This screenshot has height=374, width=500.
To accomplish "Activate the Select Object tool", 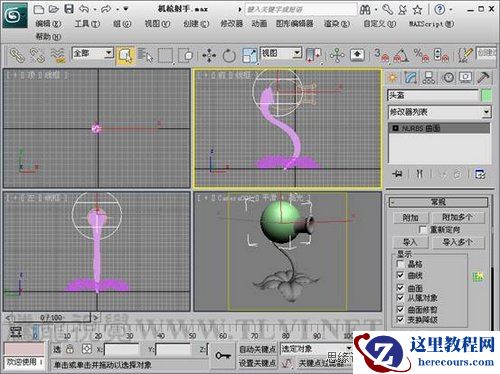I will tap(125, 55).
